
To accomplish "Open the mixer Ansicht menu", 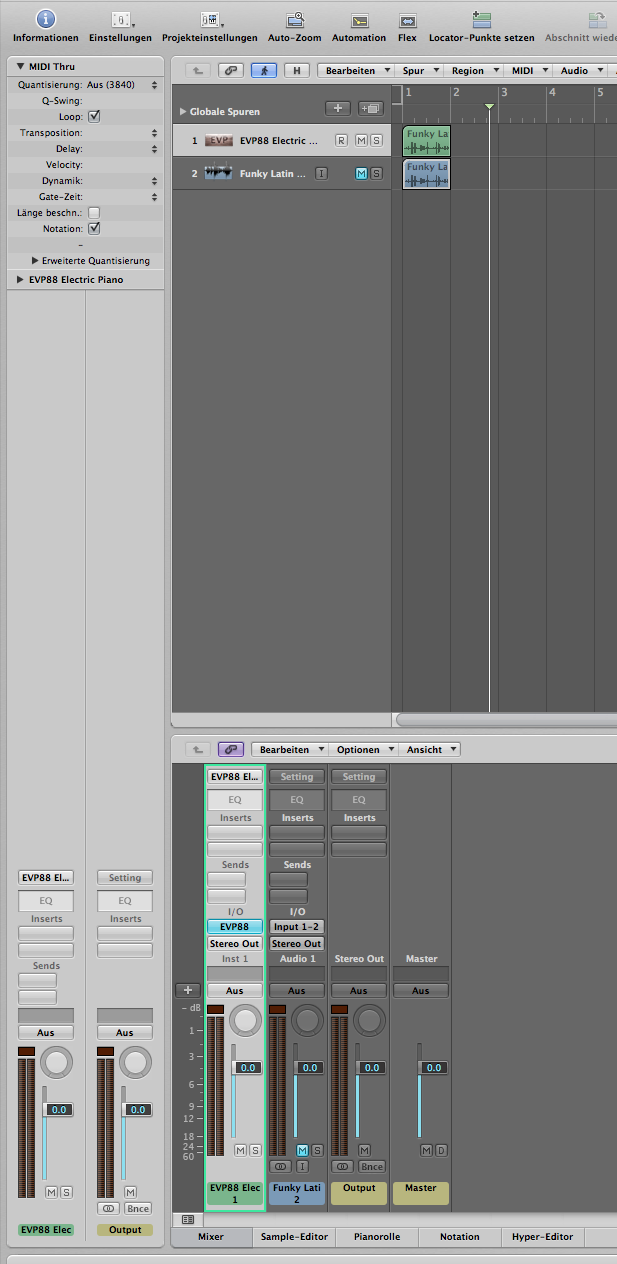I will click(431, 749).
